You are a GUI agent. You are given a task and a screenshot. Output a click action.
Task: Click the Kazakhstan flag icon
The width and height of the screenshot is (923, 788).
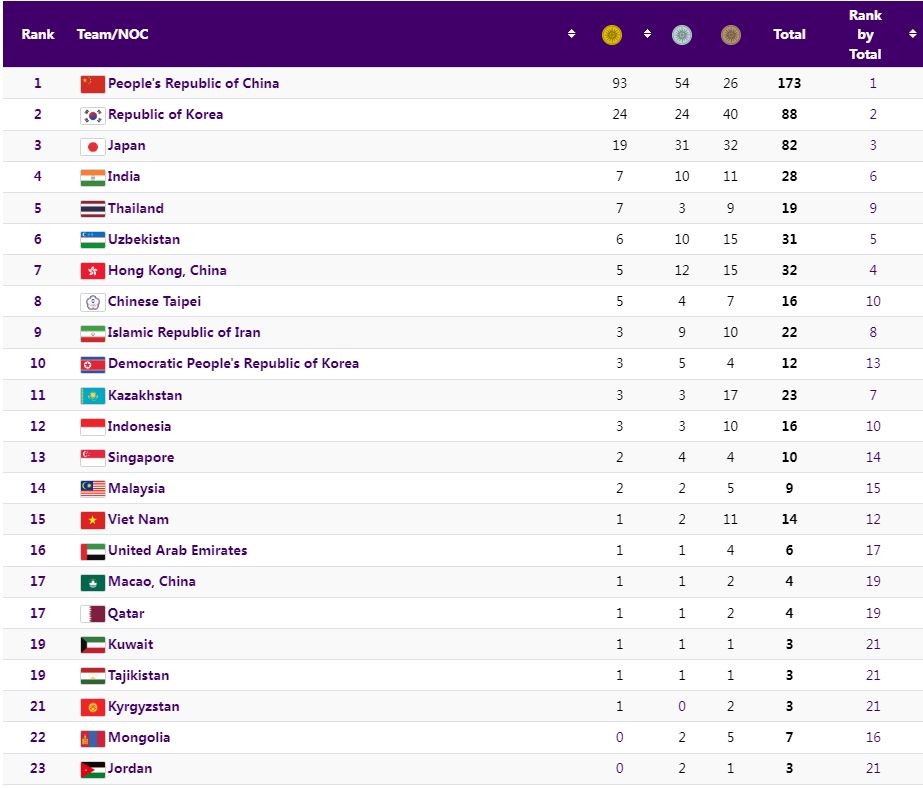coord(92,396)
